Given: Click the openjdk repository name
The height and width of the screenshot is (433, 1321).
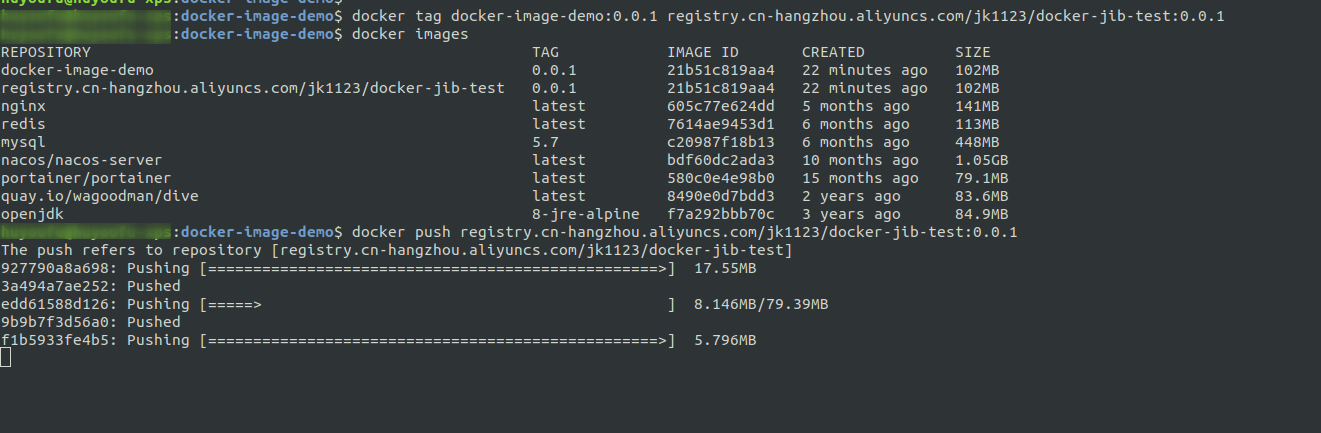Looking at the screenshot, I should [32, 214].
